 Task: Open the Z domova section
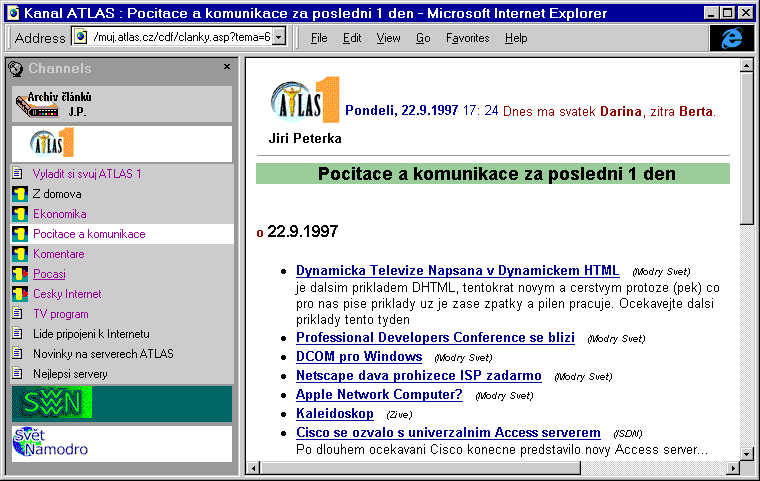pyautogui.click(x=57, y=194)
